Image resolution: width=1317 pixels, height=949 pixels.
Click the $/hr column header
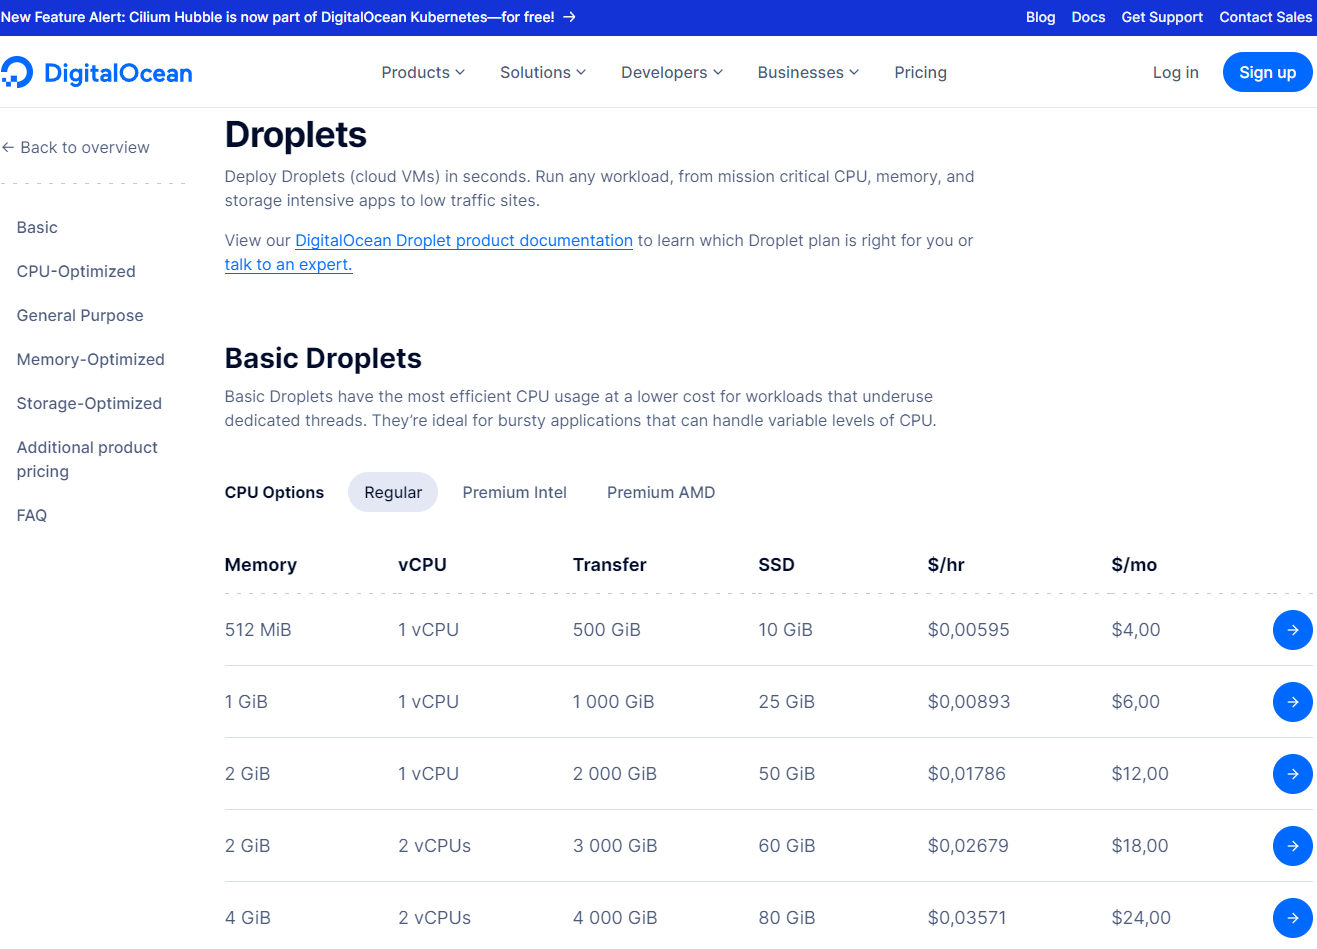[946, 564]
